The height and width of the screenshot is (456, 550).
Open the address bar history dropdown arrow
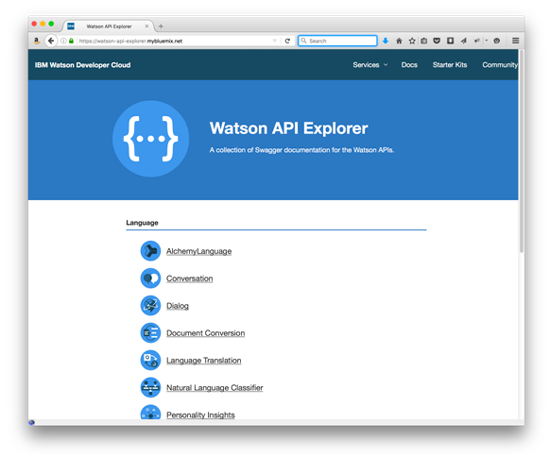point(275,41)
